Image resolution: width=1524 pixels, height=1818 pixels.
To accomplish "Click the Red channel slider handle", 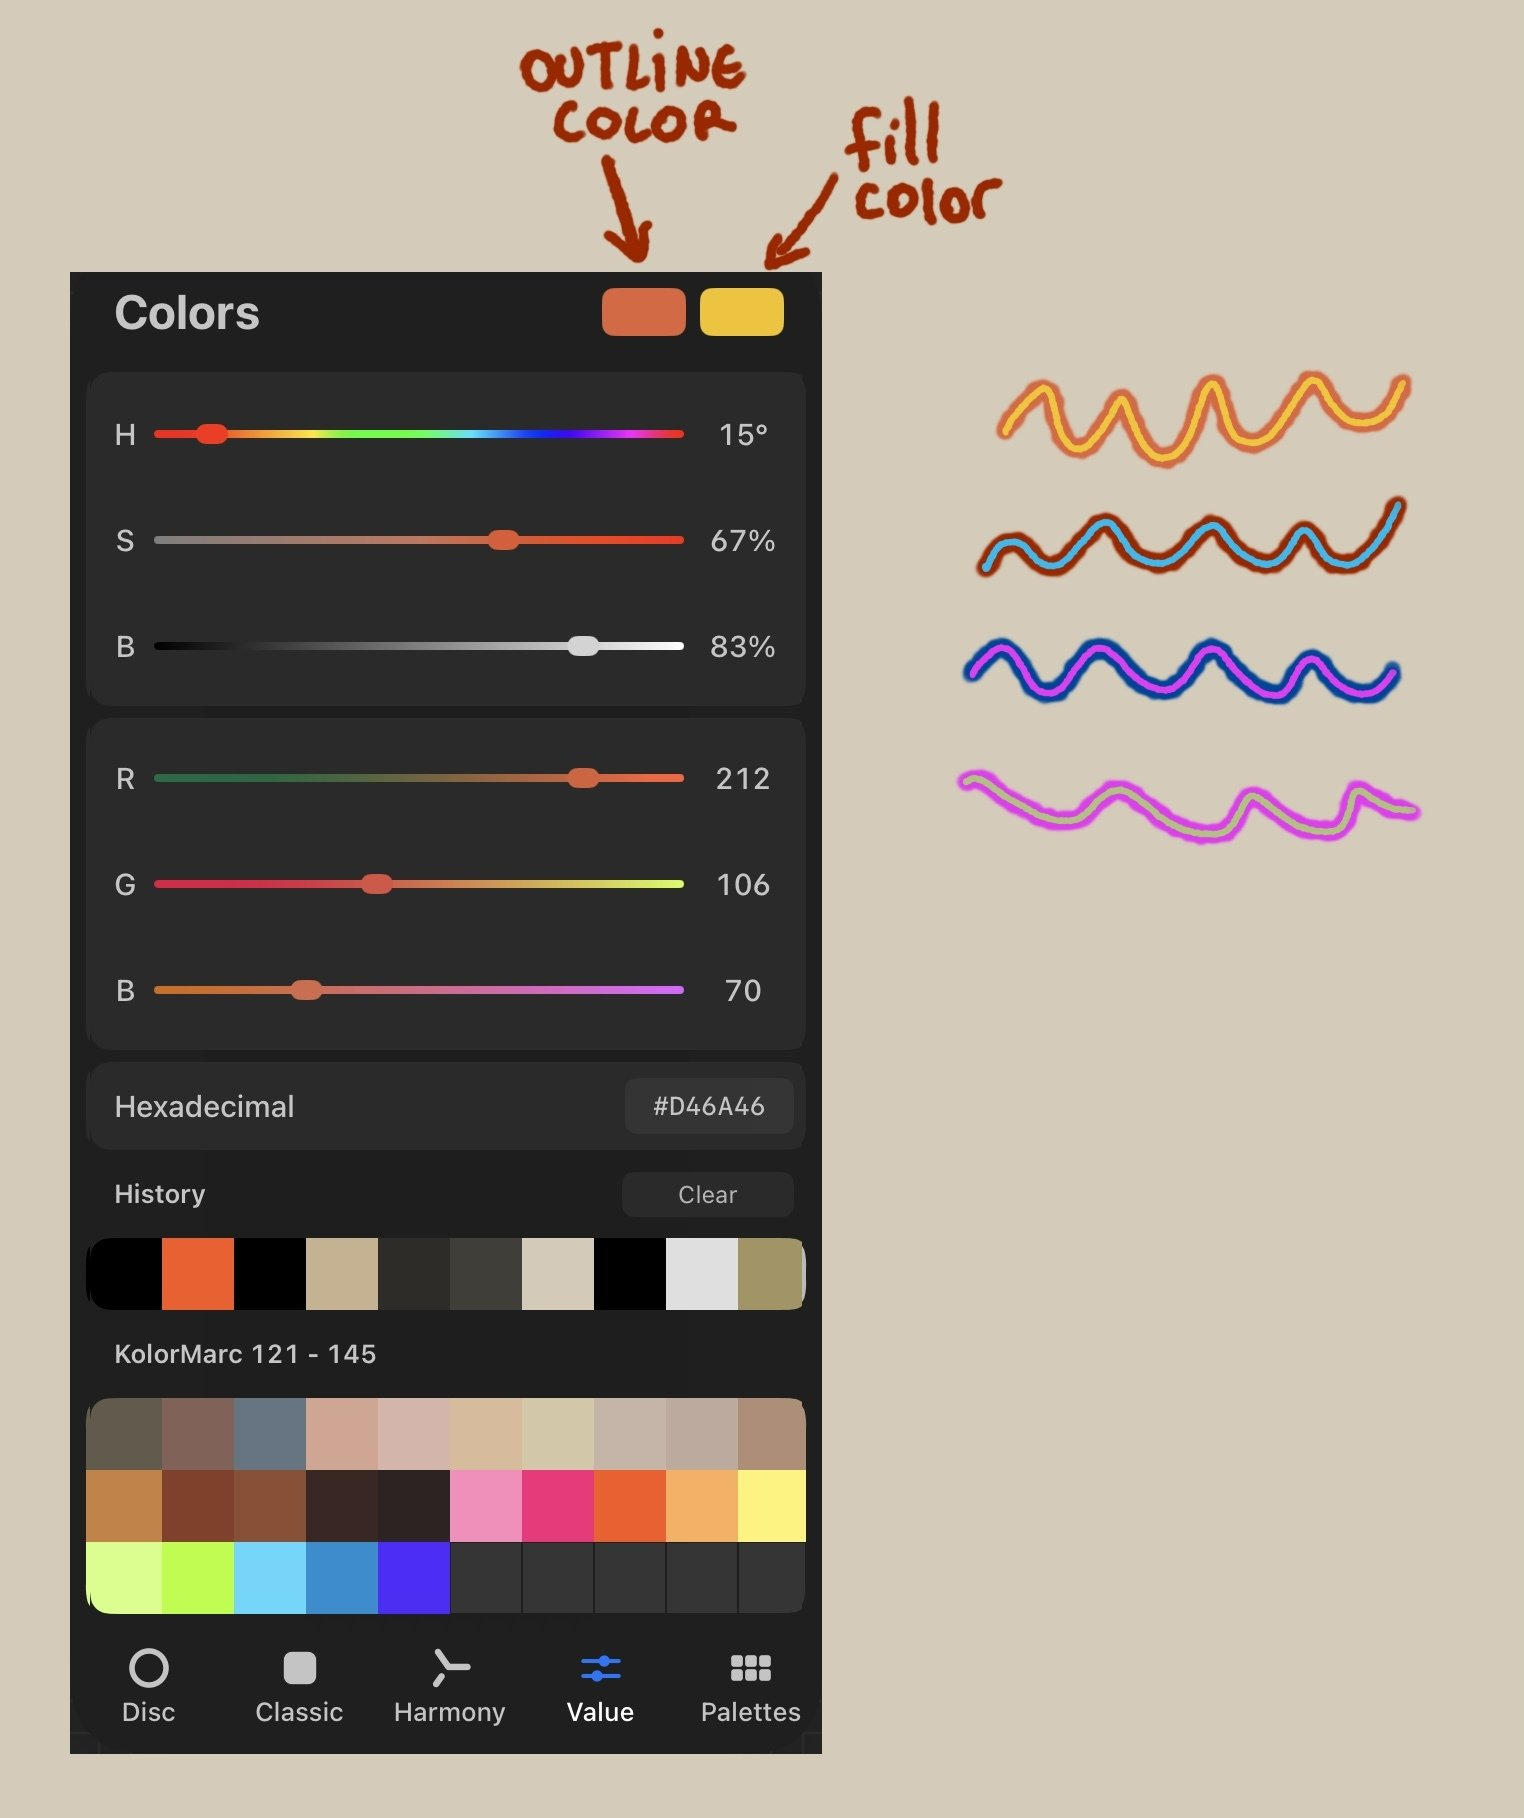I will pos(583,778).
